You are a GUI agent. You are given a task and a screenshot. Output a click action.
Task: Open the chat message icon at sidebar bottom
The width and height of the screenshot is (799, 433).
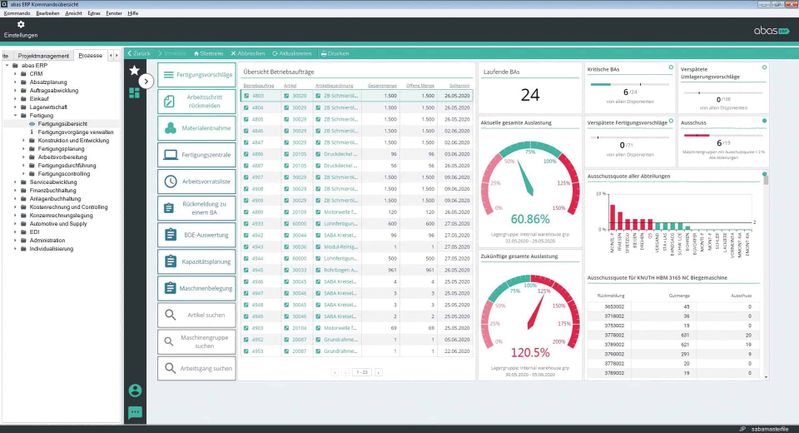coord(135,412)
